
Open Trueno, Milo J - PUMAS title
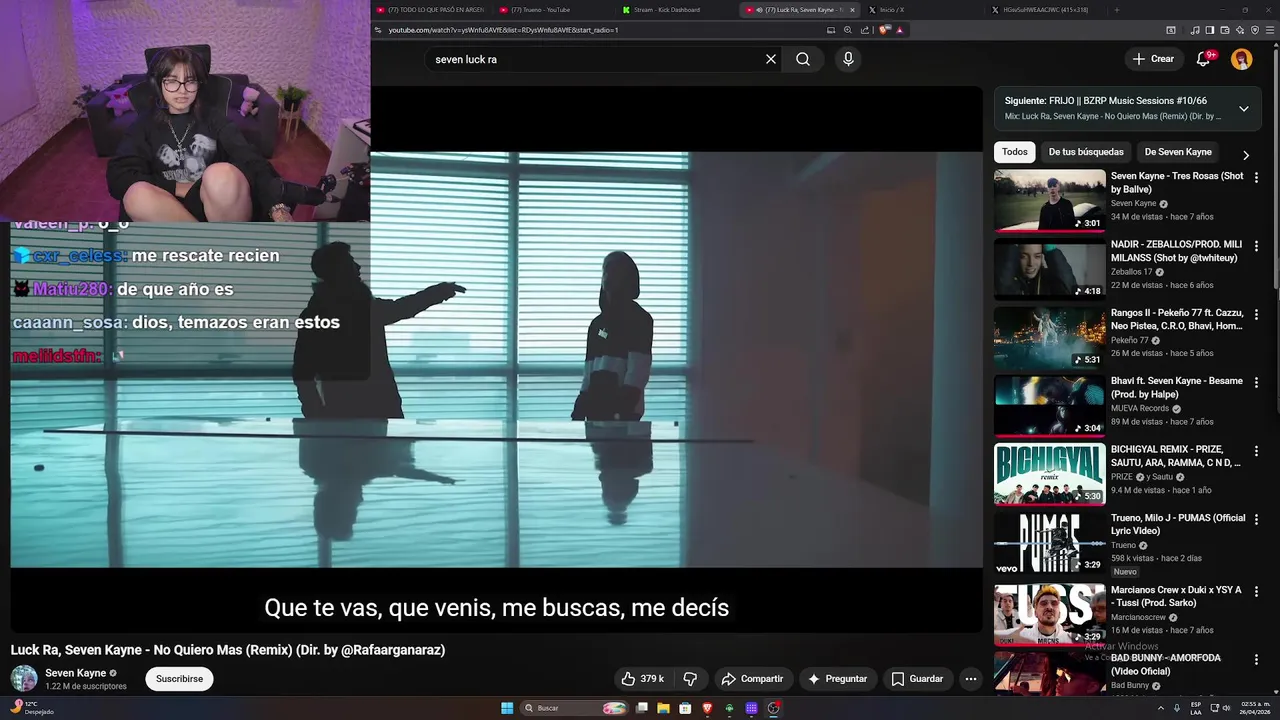point(1178,524)
